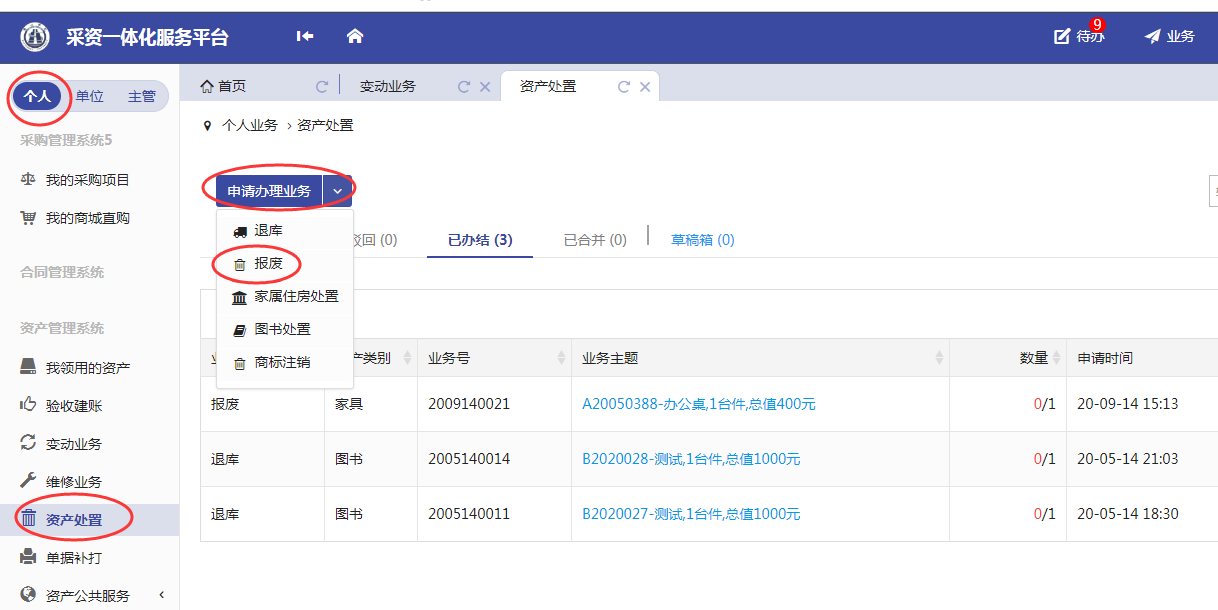Close the 变动业务 tab

485,87
